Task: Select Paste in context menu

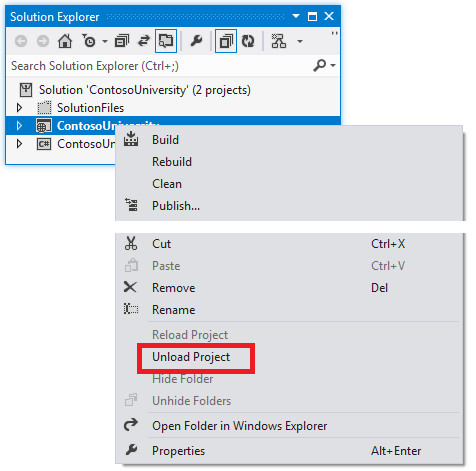Action: coord(166,266)
